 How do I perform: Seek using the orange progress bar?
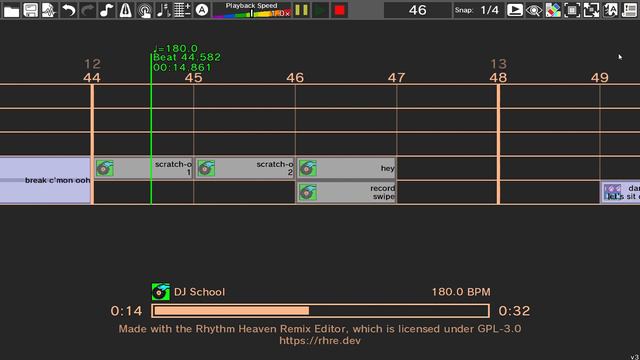tap(320, 311)
